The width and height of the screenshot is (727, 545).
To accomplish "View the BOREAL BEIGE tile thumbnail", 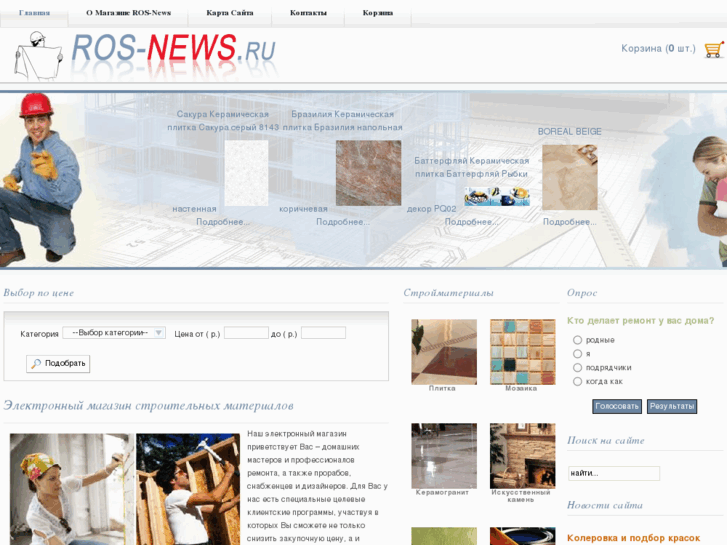I will point(570,177).
